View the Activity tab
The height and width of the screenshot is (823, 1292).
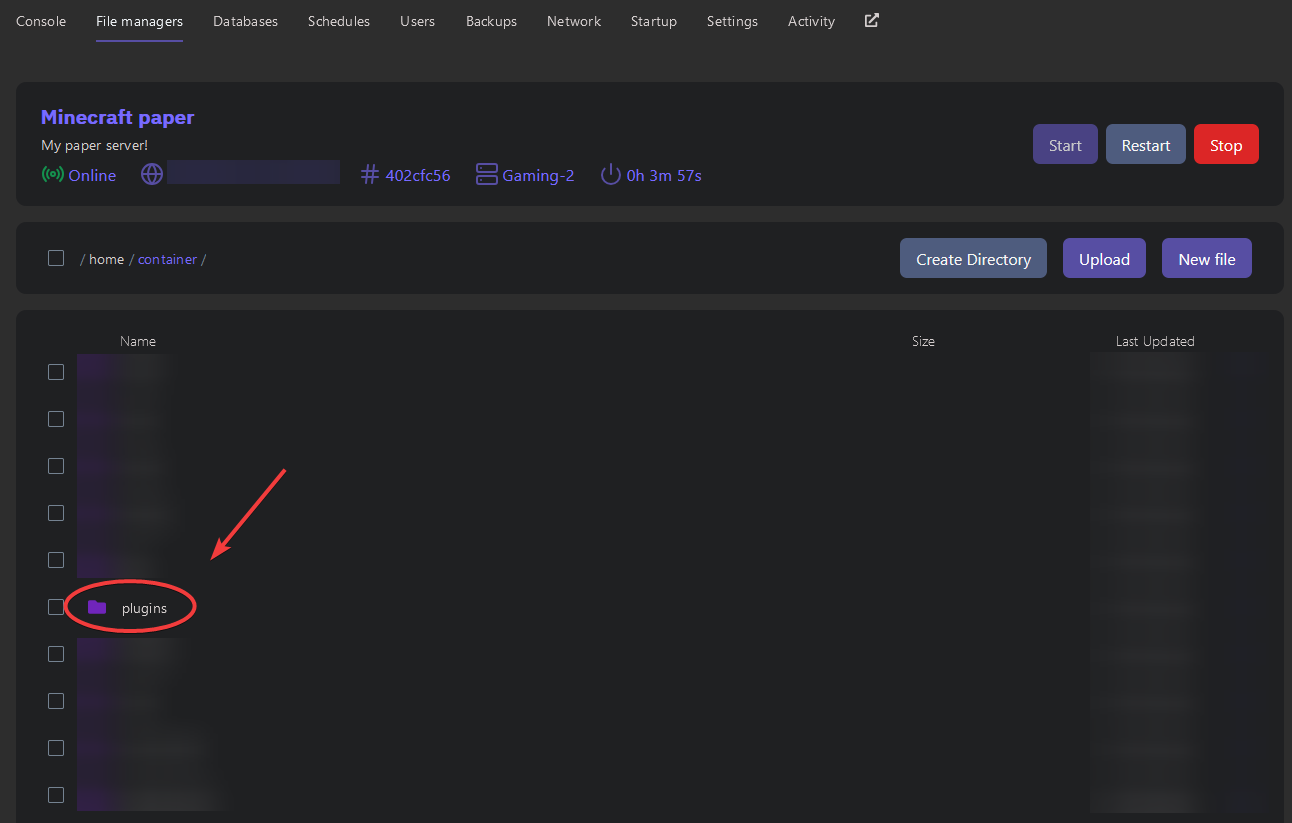click(x=811, y=21)
